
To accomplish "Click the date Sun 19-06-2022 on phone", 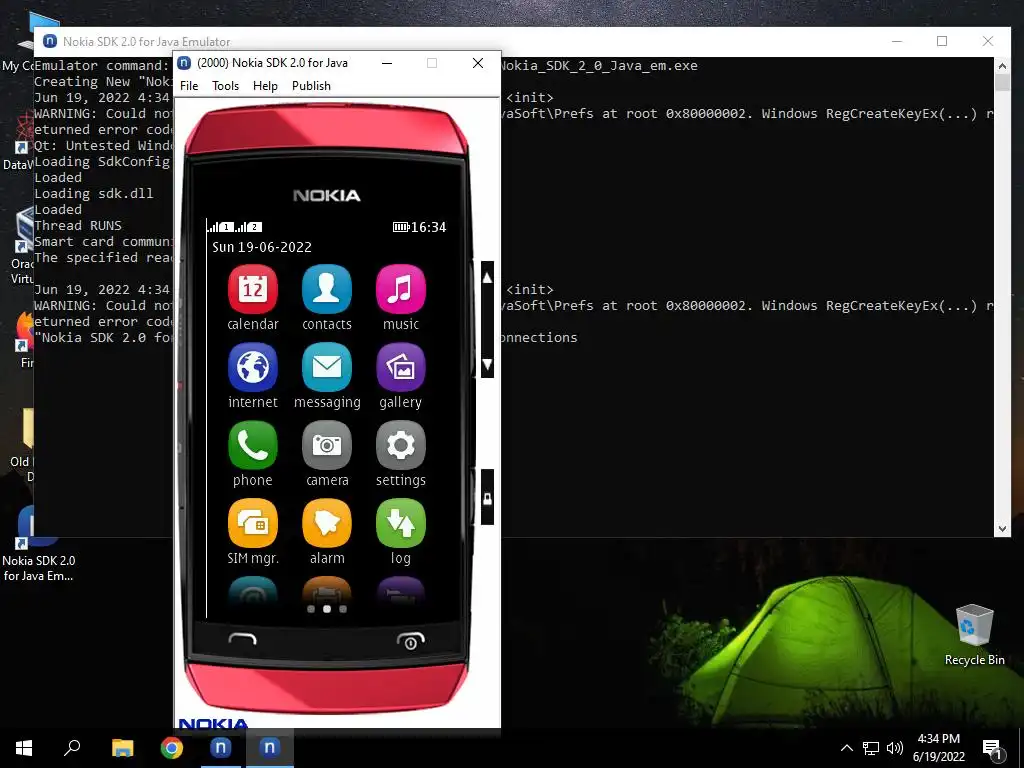I will point(262,247).
